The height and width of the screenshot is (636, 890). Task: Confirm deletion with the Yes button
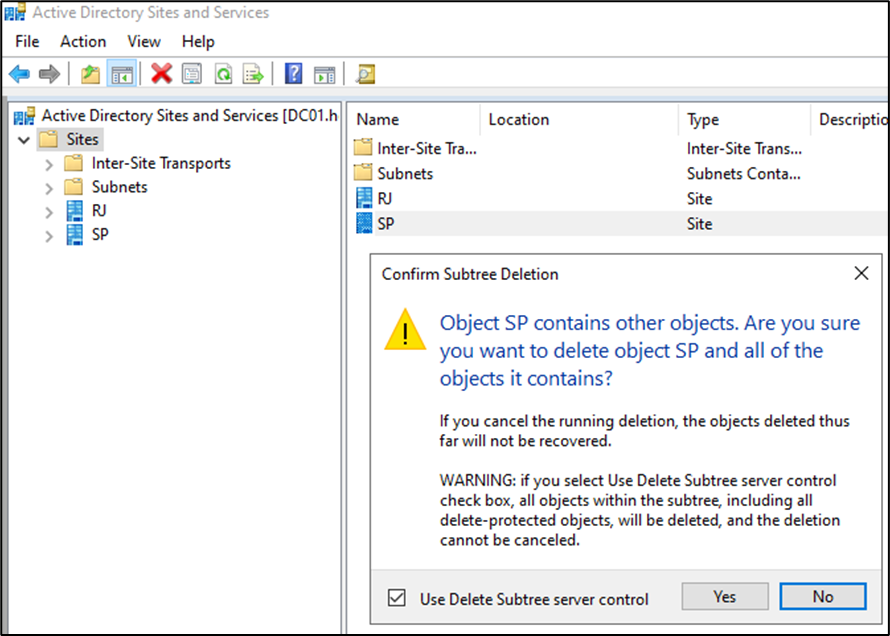(x=725, y=597)
